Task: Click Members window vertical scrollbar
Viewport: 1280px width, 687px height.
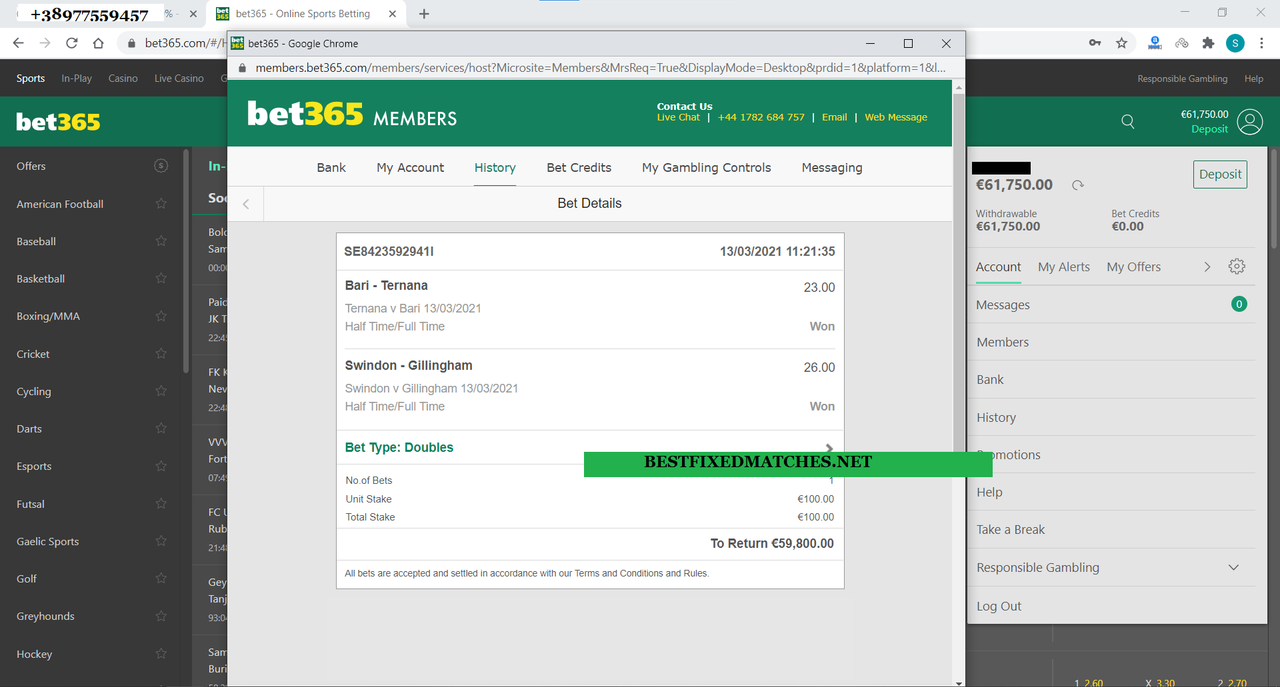Action: click(x=959, y=382)
